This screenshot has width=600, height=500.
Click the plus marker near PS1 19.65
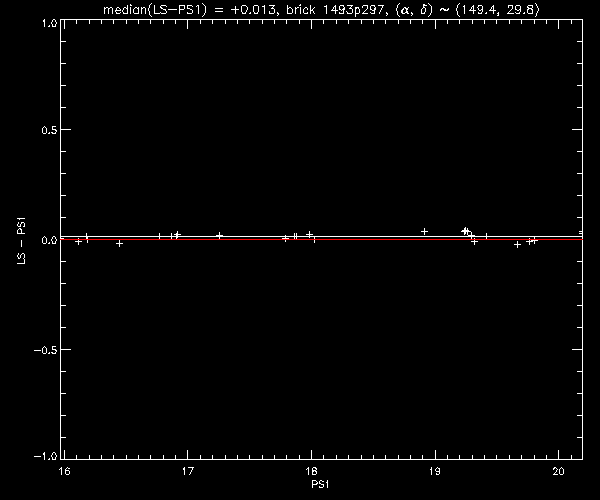517,244
